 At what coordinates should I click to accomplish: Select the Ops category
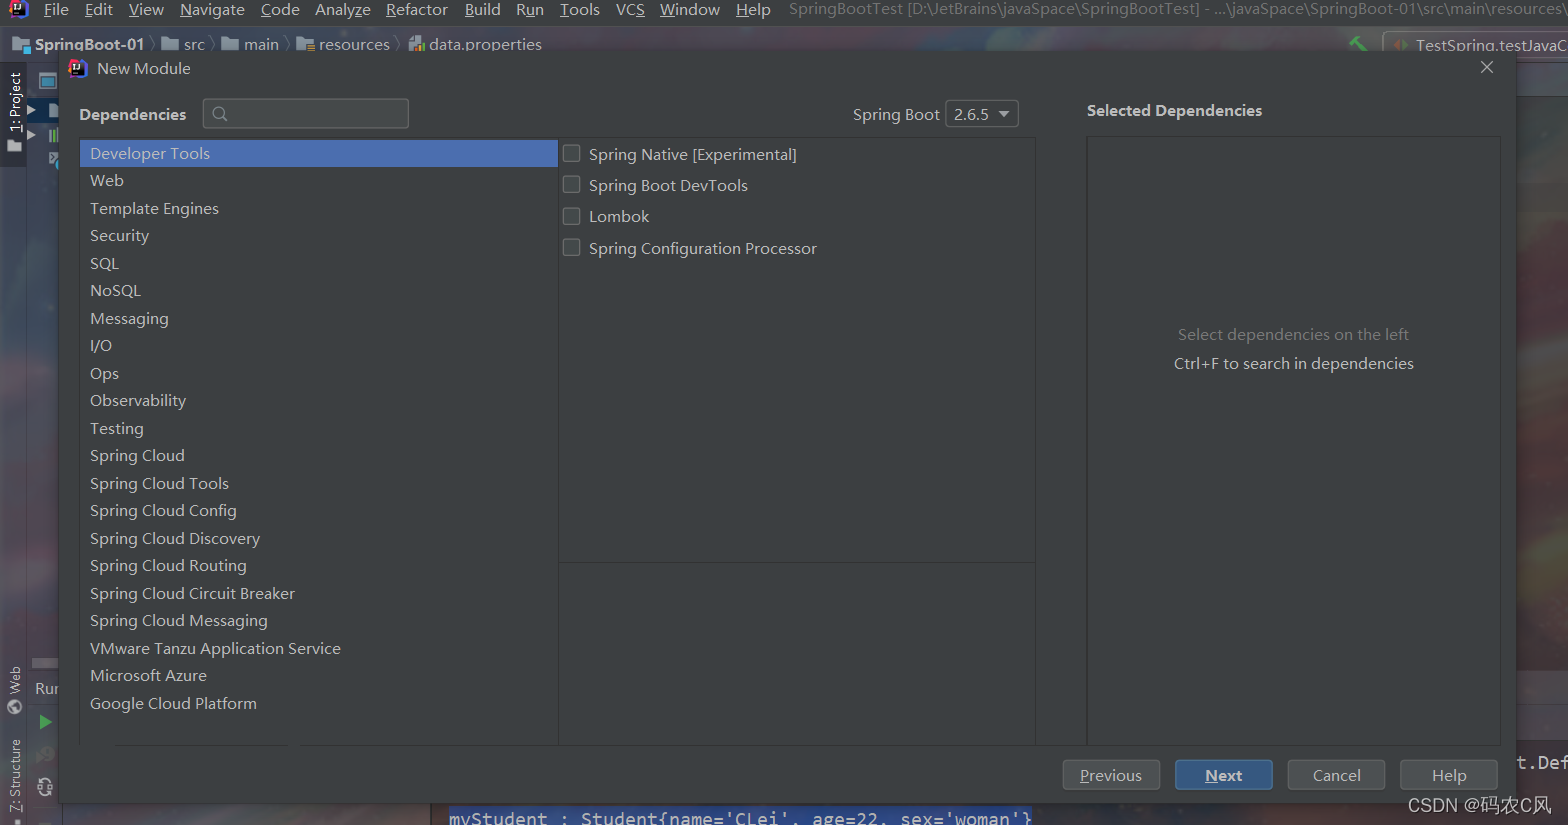pos(319,373)
